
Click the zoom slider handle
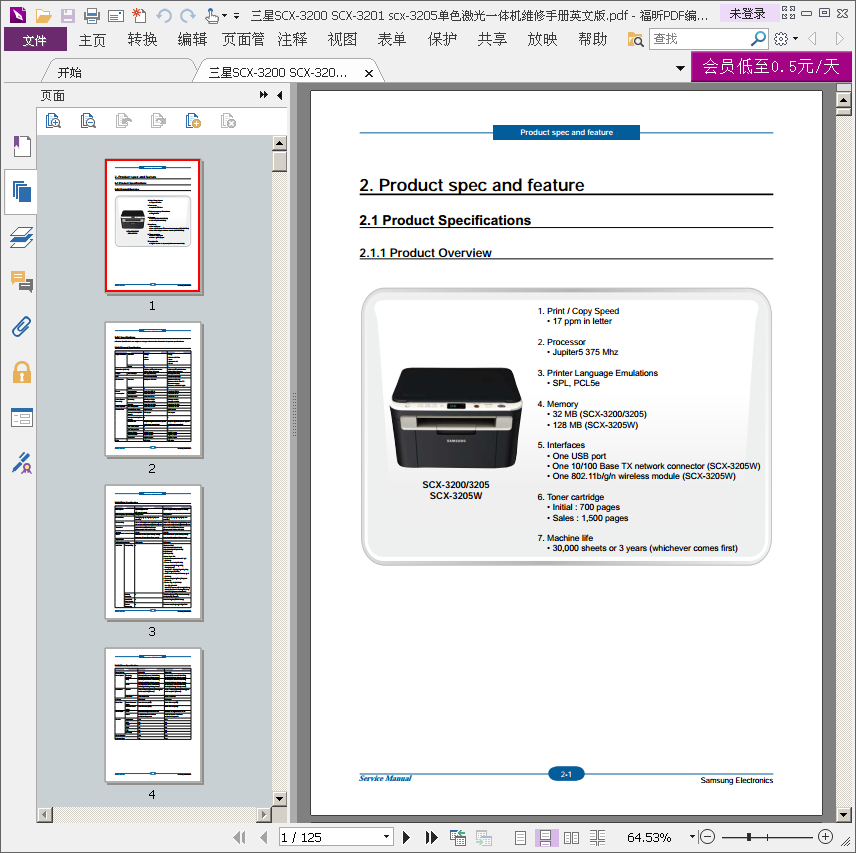pos(749,837)
